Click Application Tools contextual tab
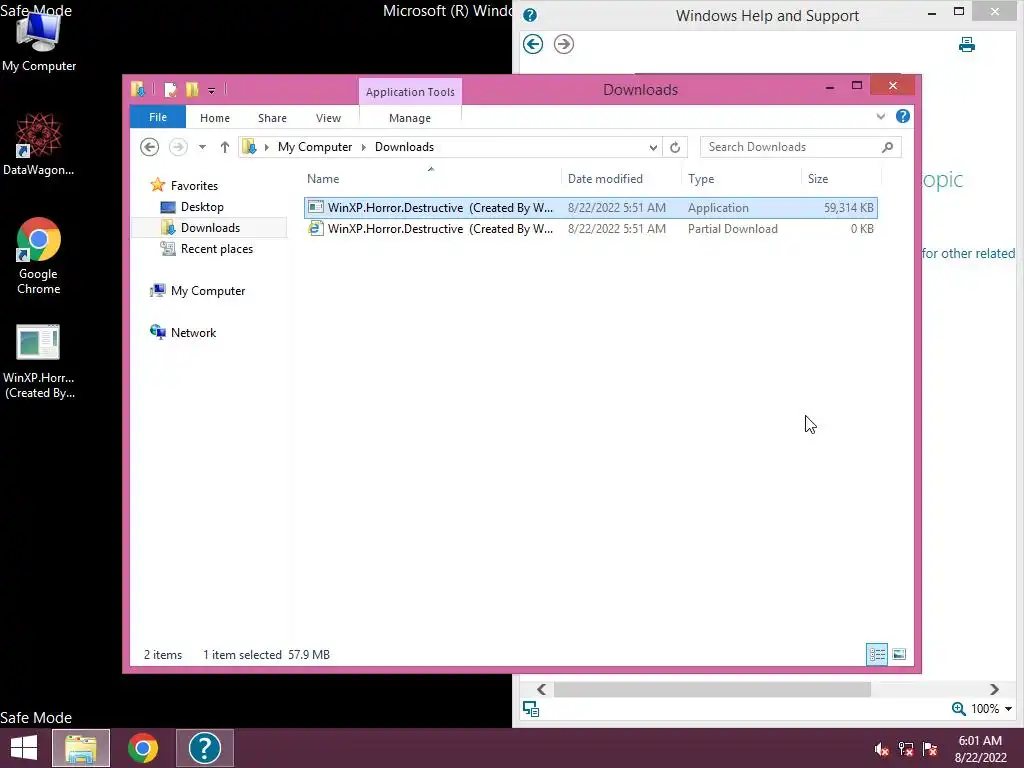Viewport: 1024px width, 768px height. point(410,91)
